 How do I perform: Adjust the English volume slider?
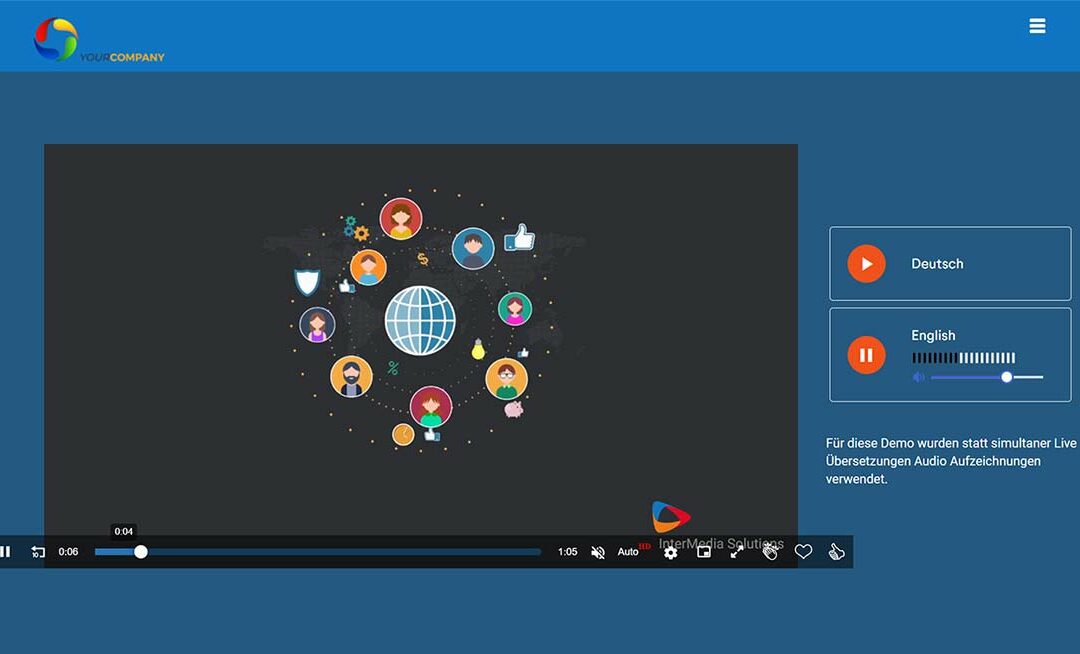(x=987, y=377)
